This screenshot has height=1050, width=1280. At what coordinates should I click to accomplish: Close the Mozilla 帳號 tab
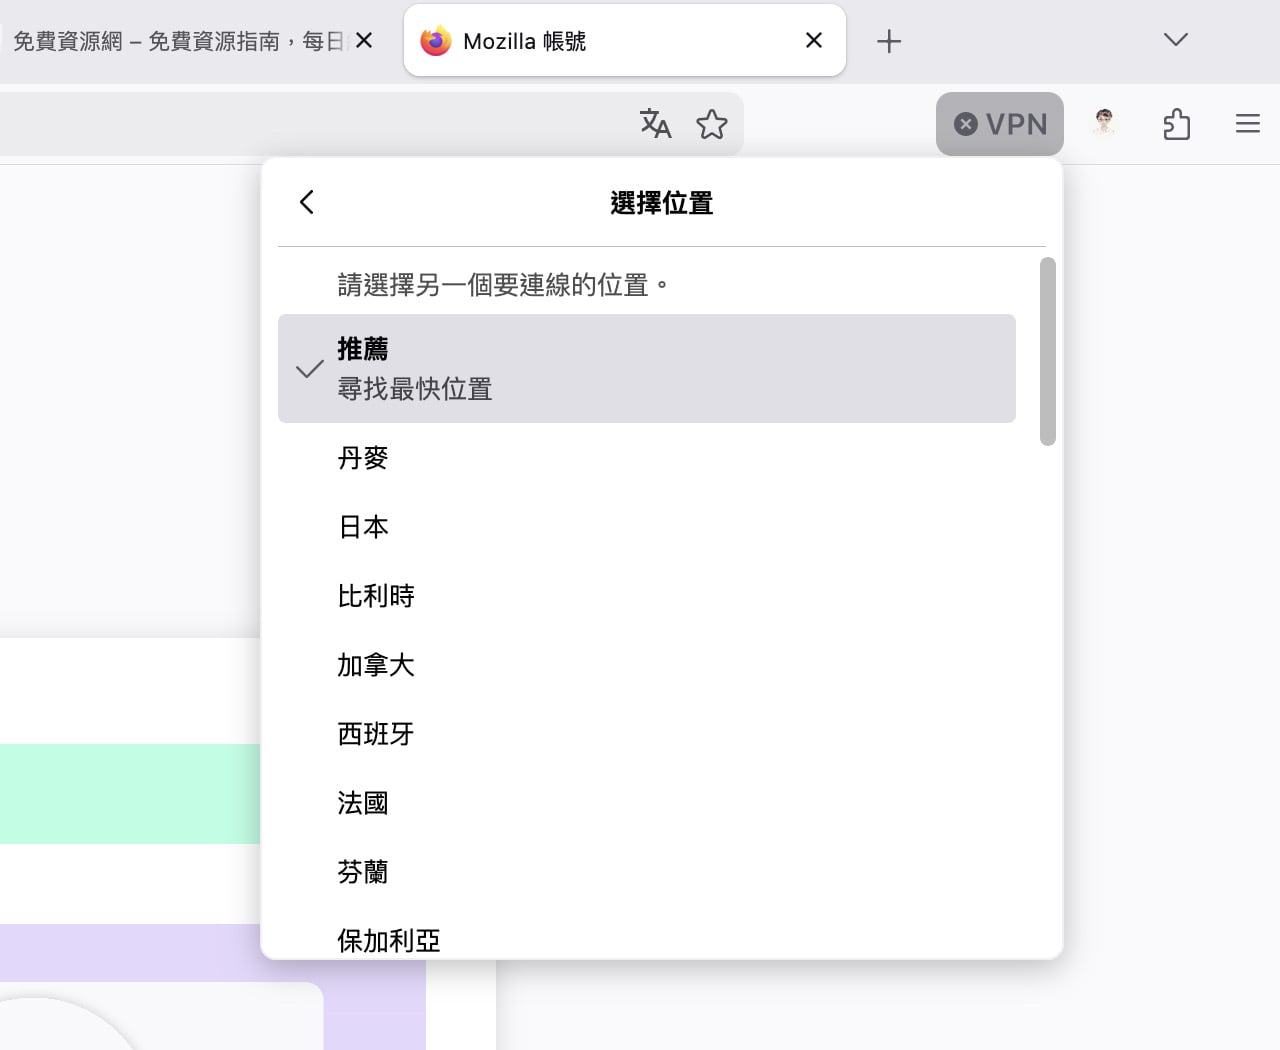click(x=814, y=40)
